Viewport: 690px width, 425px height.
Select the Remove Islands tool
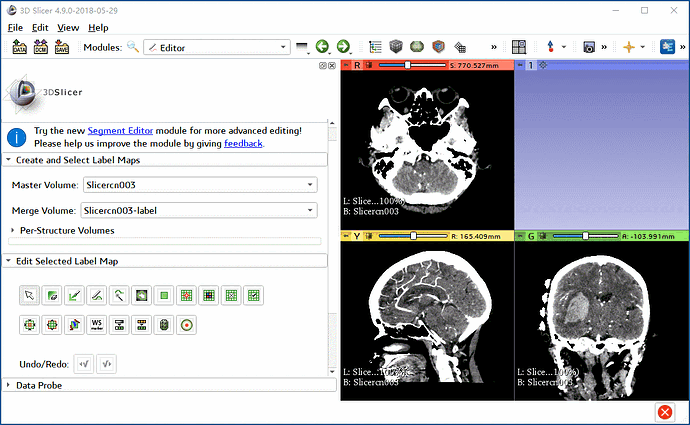pyautogui.click(x=231, y=295)
